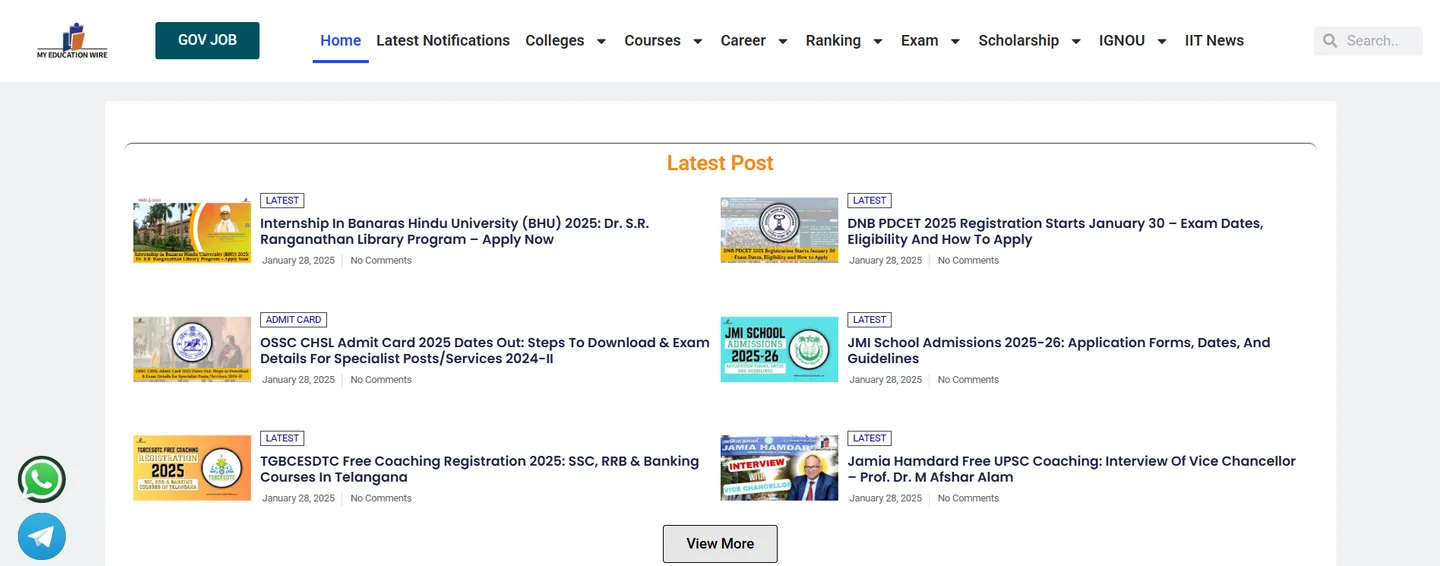The width and height of the screenshot is (1440, 566).
Task: Click the GOV JOB button
Action: (x=207, y=40)
